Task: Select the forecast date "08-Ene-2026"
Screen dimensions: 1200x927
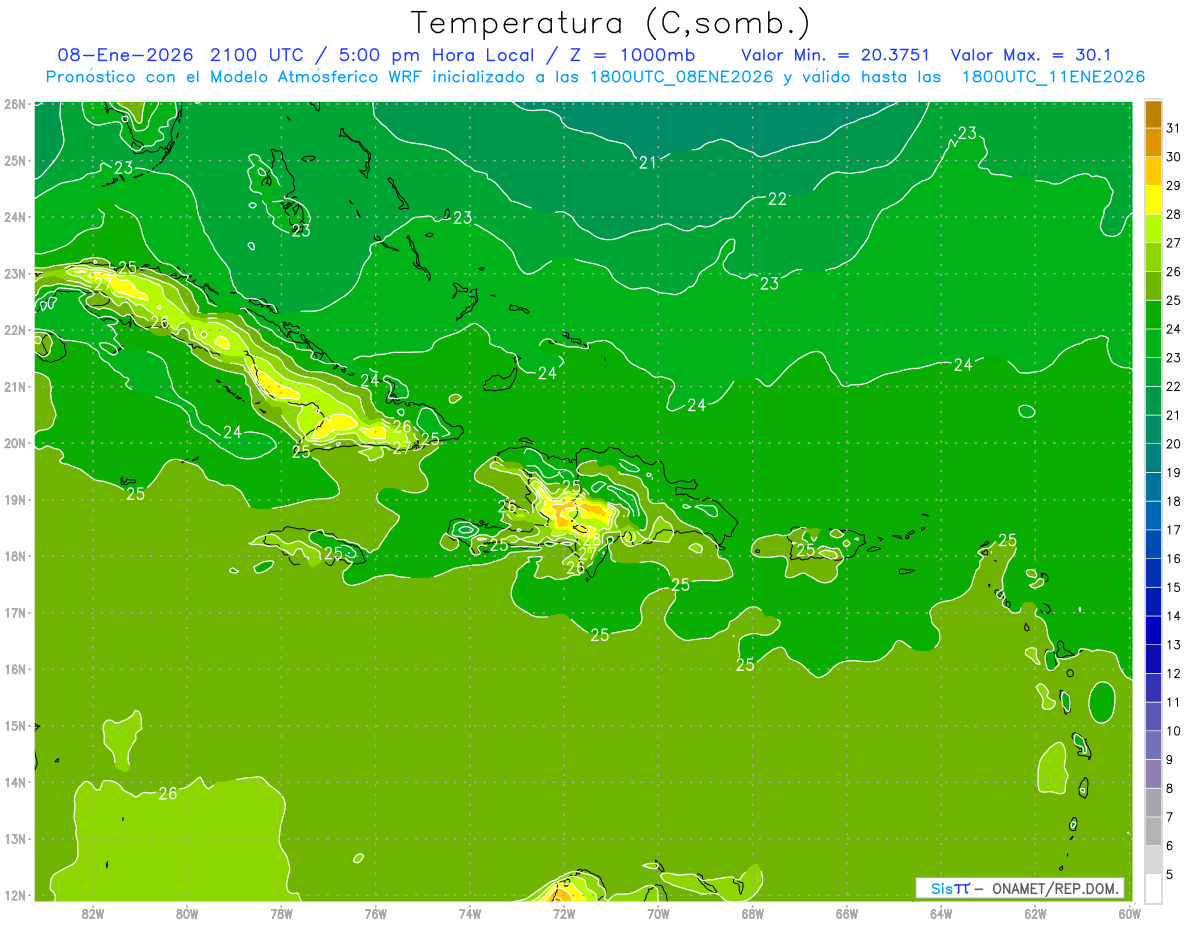Action: click(126, 55)
